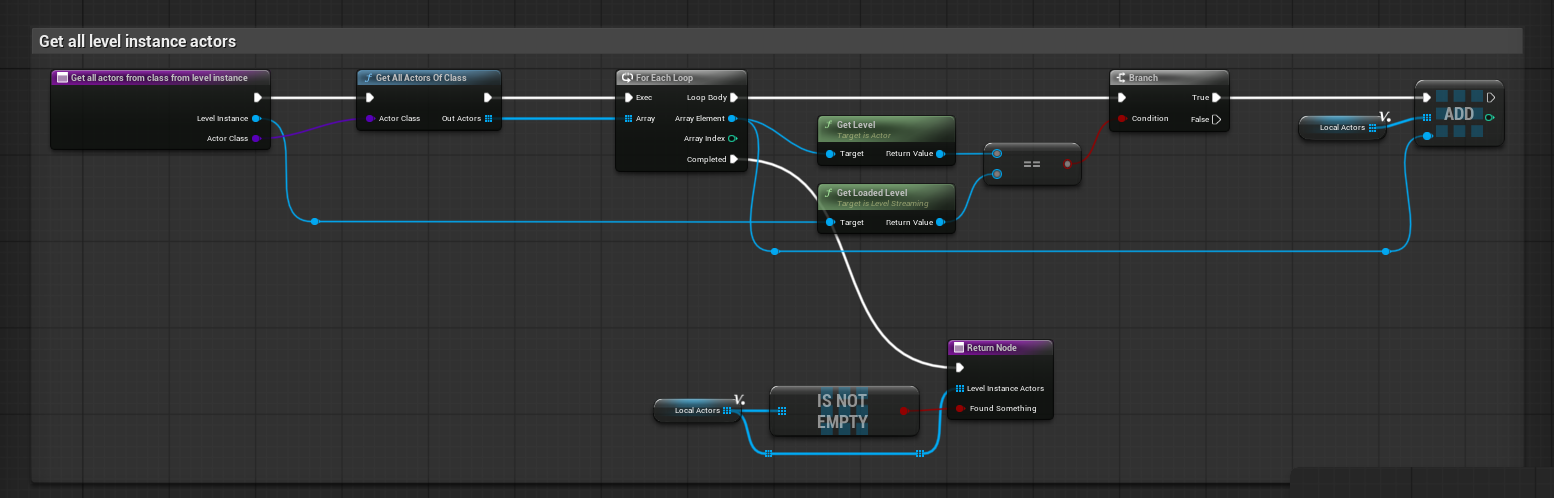This screenshot has width=1554, height=498.
Task: Click the item input pin on ADD node
Action: tap(1428, 134)
